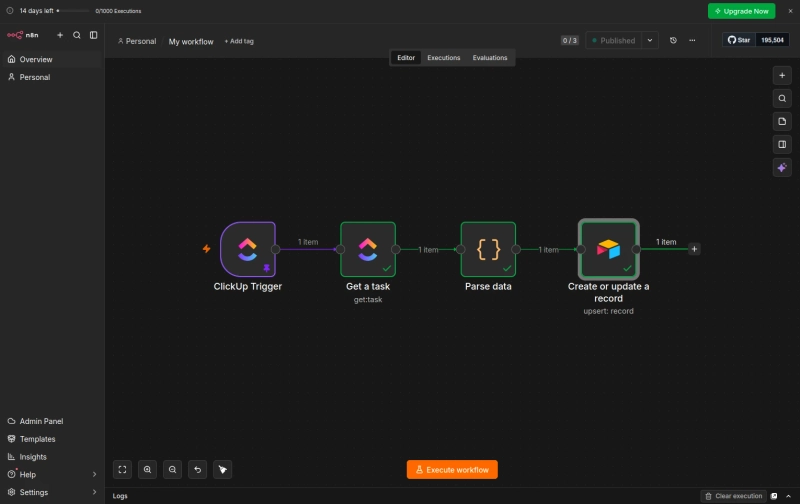Image resolution: width=800 pixels, height=504 pixels.
Task: Click the My workflow title
Action: click(191, 41)
